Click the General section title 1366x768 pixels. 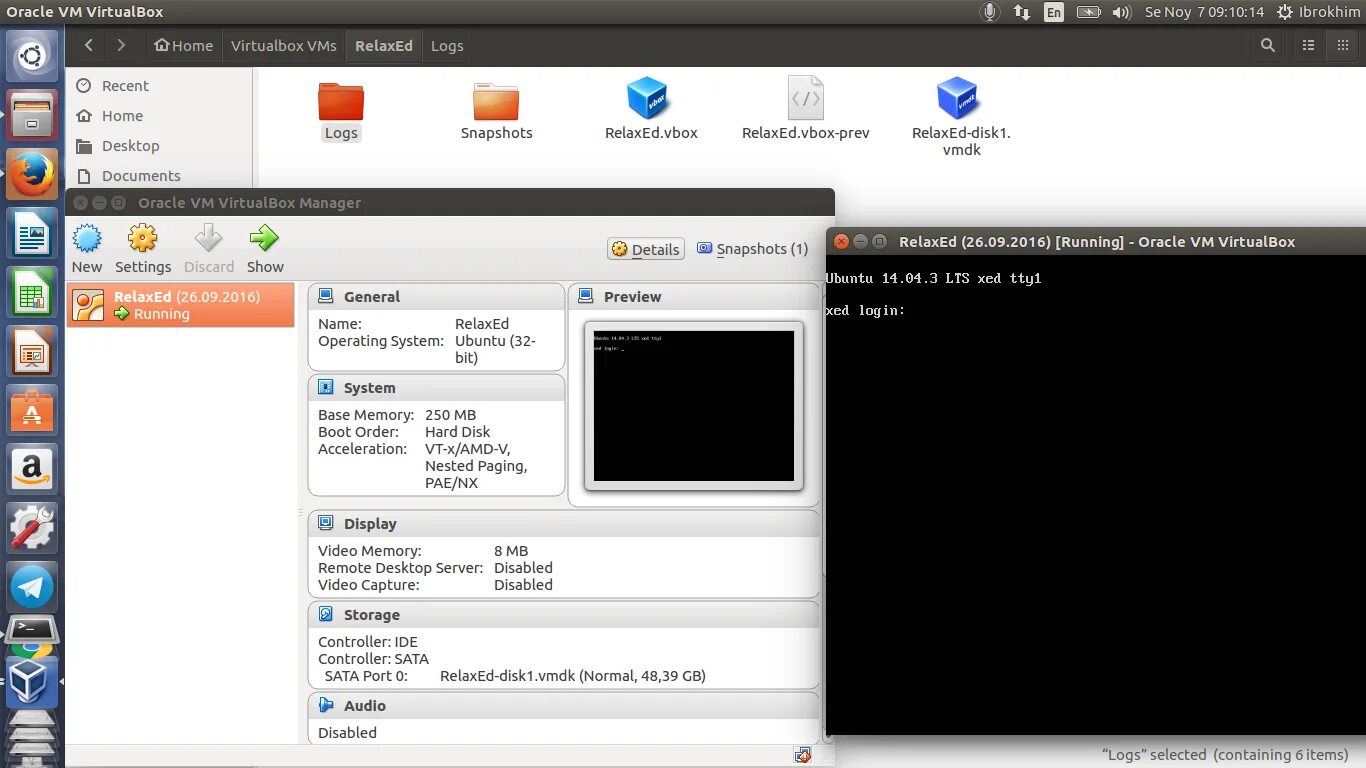coord(372,297)
